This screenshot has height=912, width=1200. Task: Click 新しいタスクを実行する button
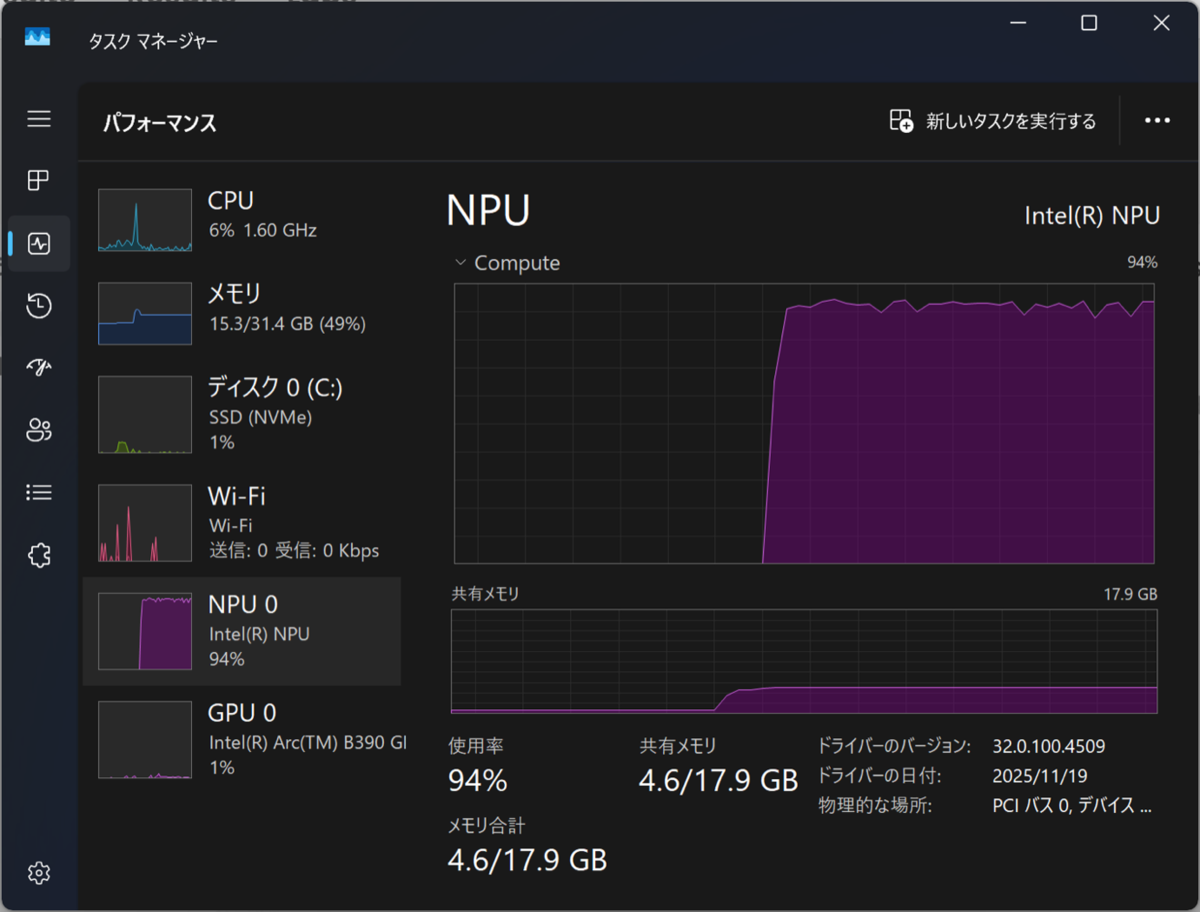coord(993,121)
